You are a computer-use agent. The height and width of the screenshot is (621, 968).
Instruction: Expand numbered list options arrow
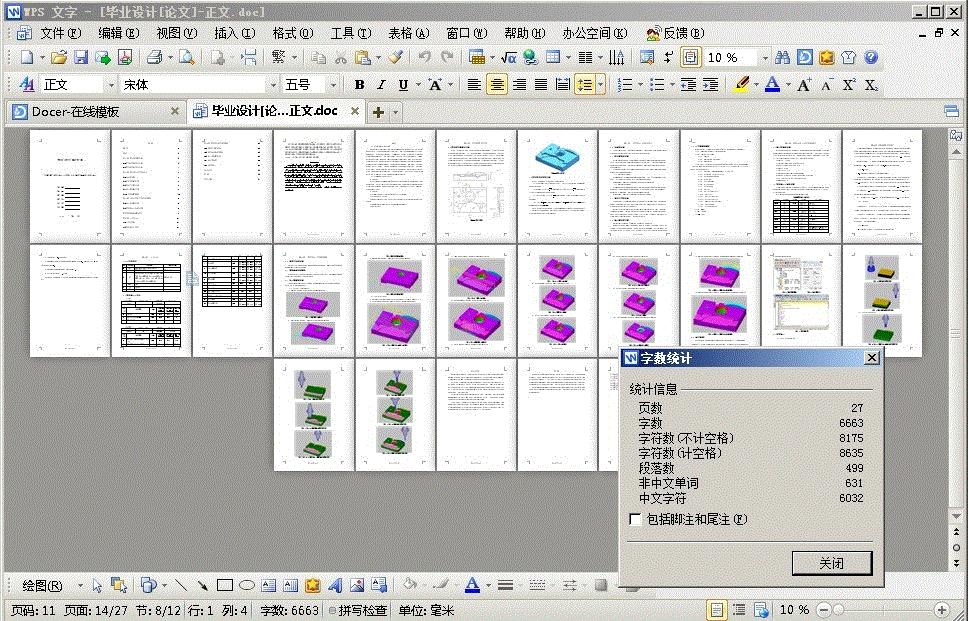(x=640, y=85)
